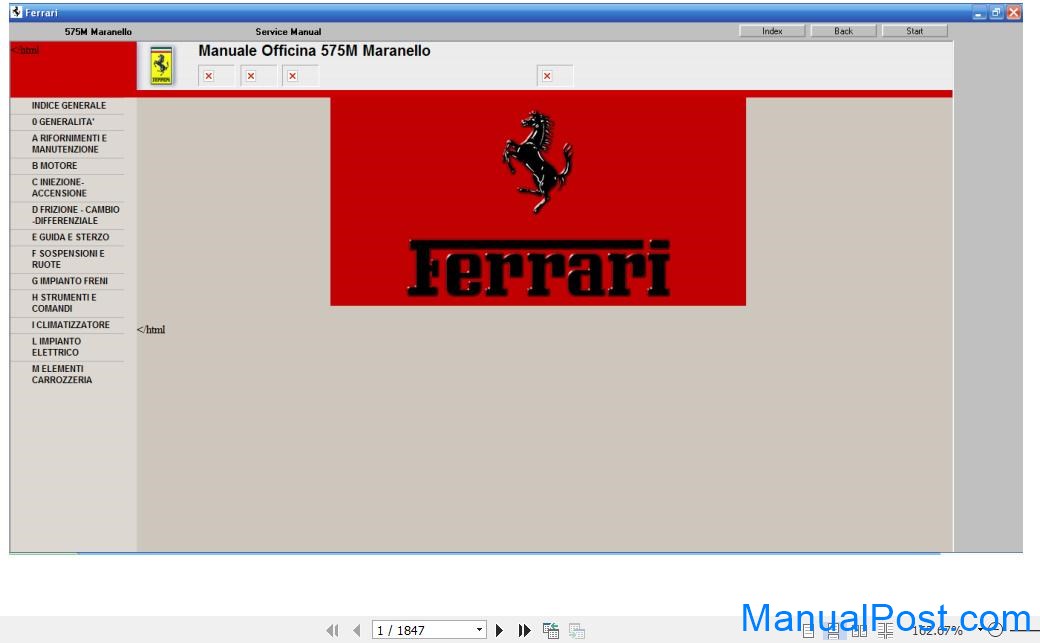Click Ferrari app icon in title bar
Screen dimensions: 1040x643
(x=17, y=12)
